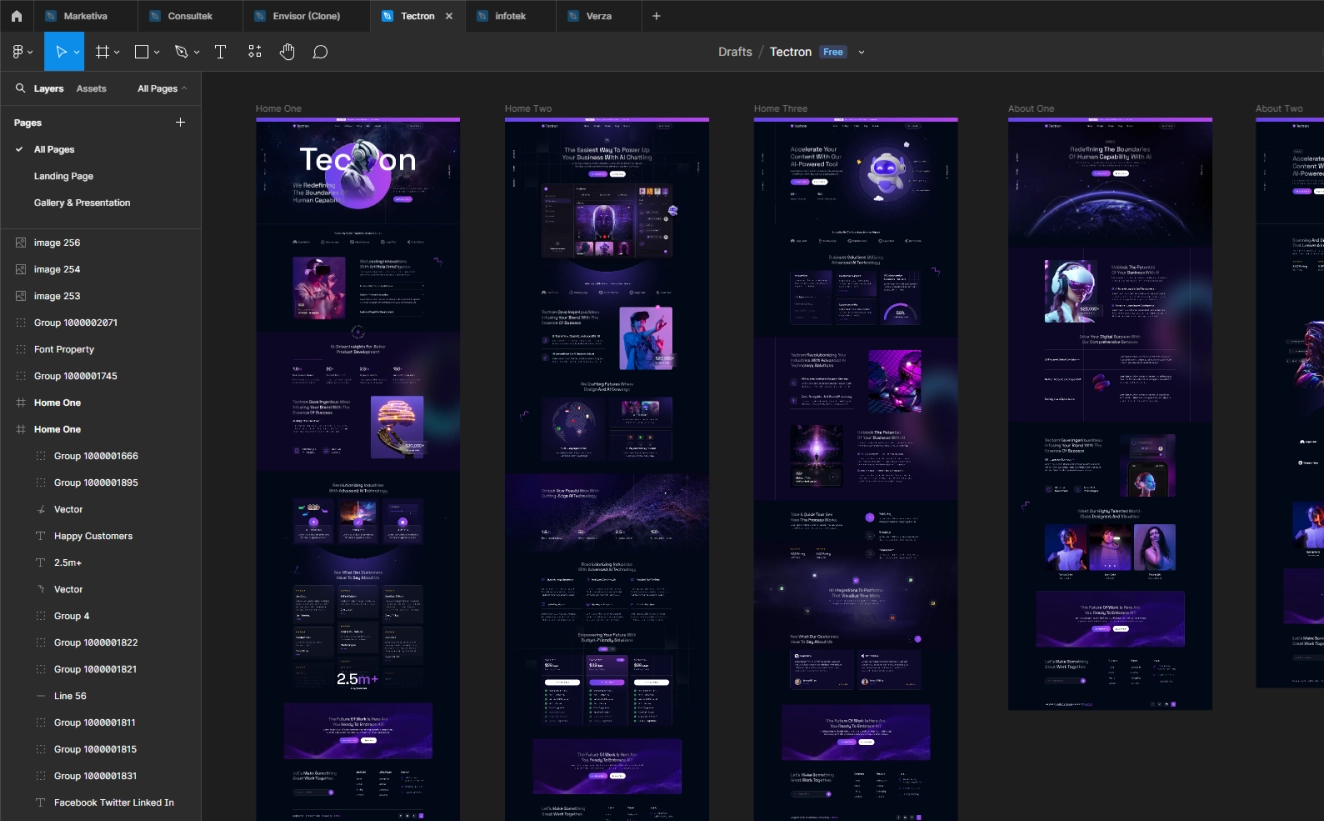
Task: Open the Pen tool options chevron
Action: (x=196, y=52)
